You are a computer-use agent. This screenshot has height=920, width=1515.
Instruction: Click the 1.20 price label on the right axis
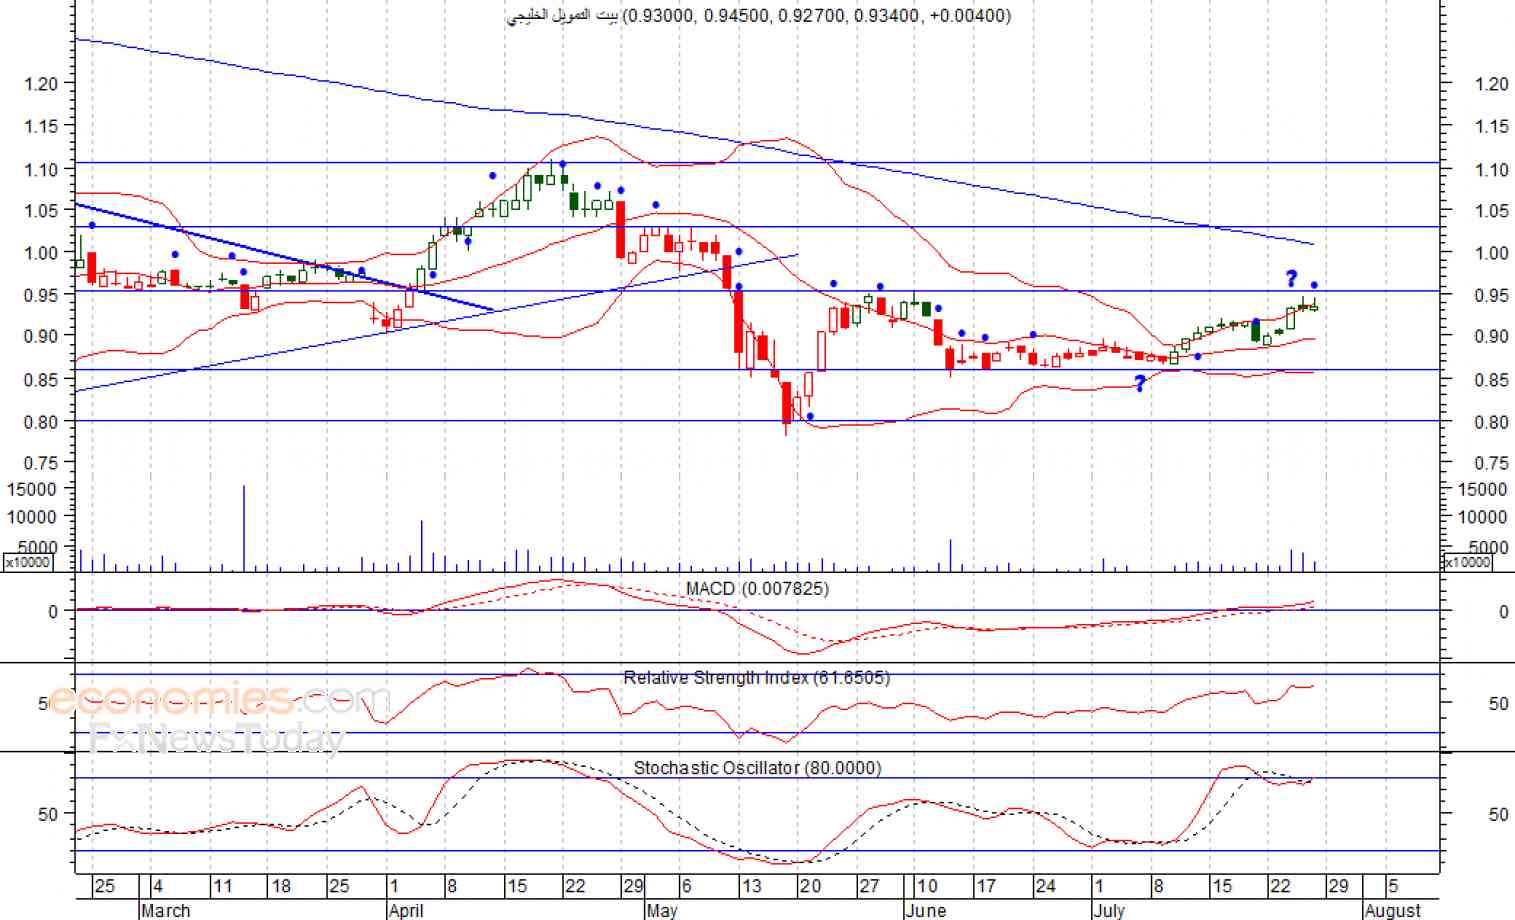(x=1491, y=84)
